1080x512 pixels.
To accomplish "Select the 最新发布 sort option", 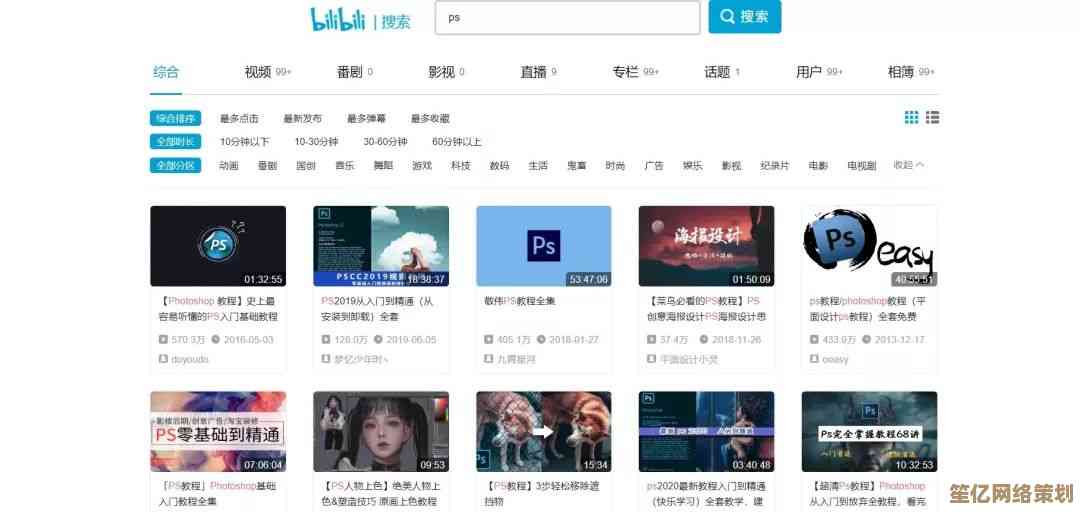I will coord(303,119).
